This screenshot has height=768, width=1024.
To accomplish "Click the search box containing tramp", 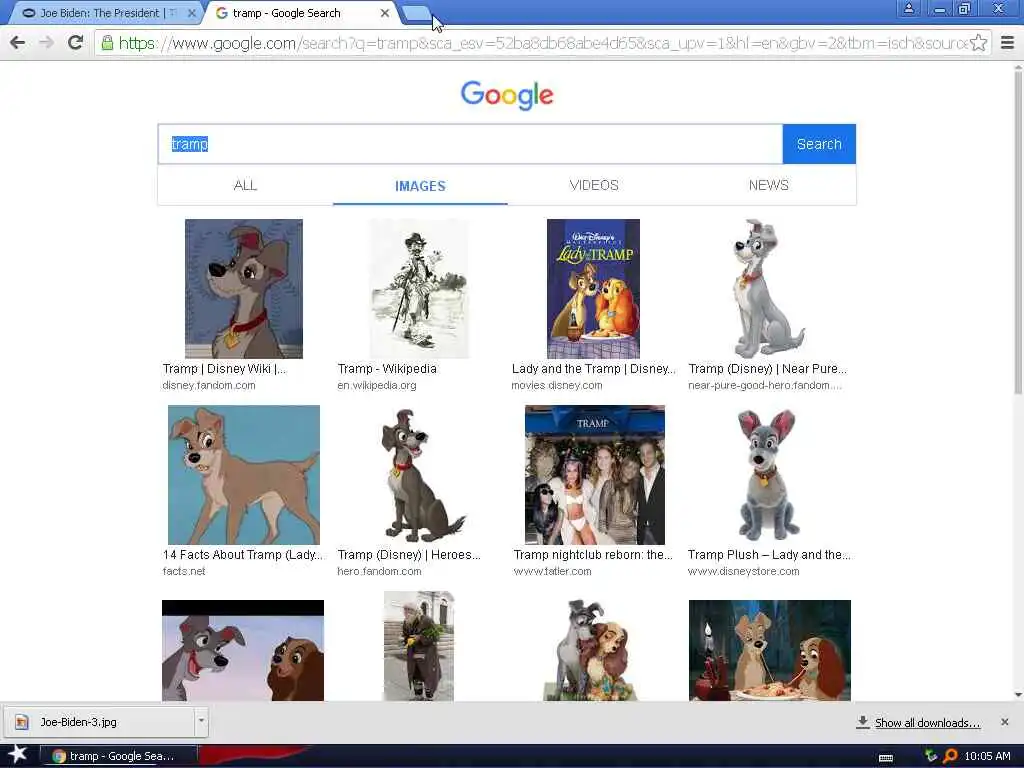I will coord(470,144).
